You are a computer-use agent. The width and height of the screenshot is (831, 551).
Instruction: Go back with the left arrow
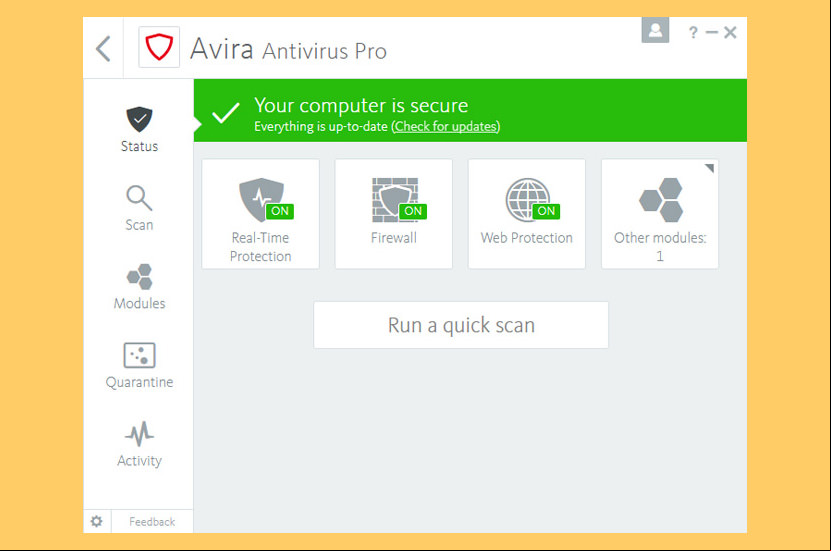coord(103,49)
